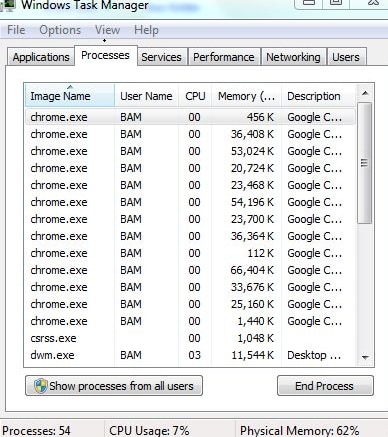This screenshot has width=388, height=437.
Task: Select chrome.exe row using 54,196 K
Action: click(x=190, y=202)
